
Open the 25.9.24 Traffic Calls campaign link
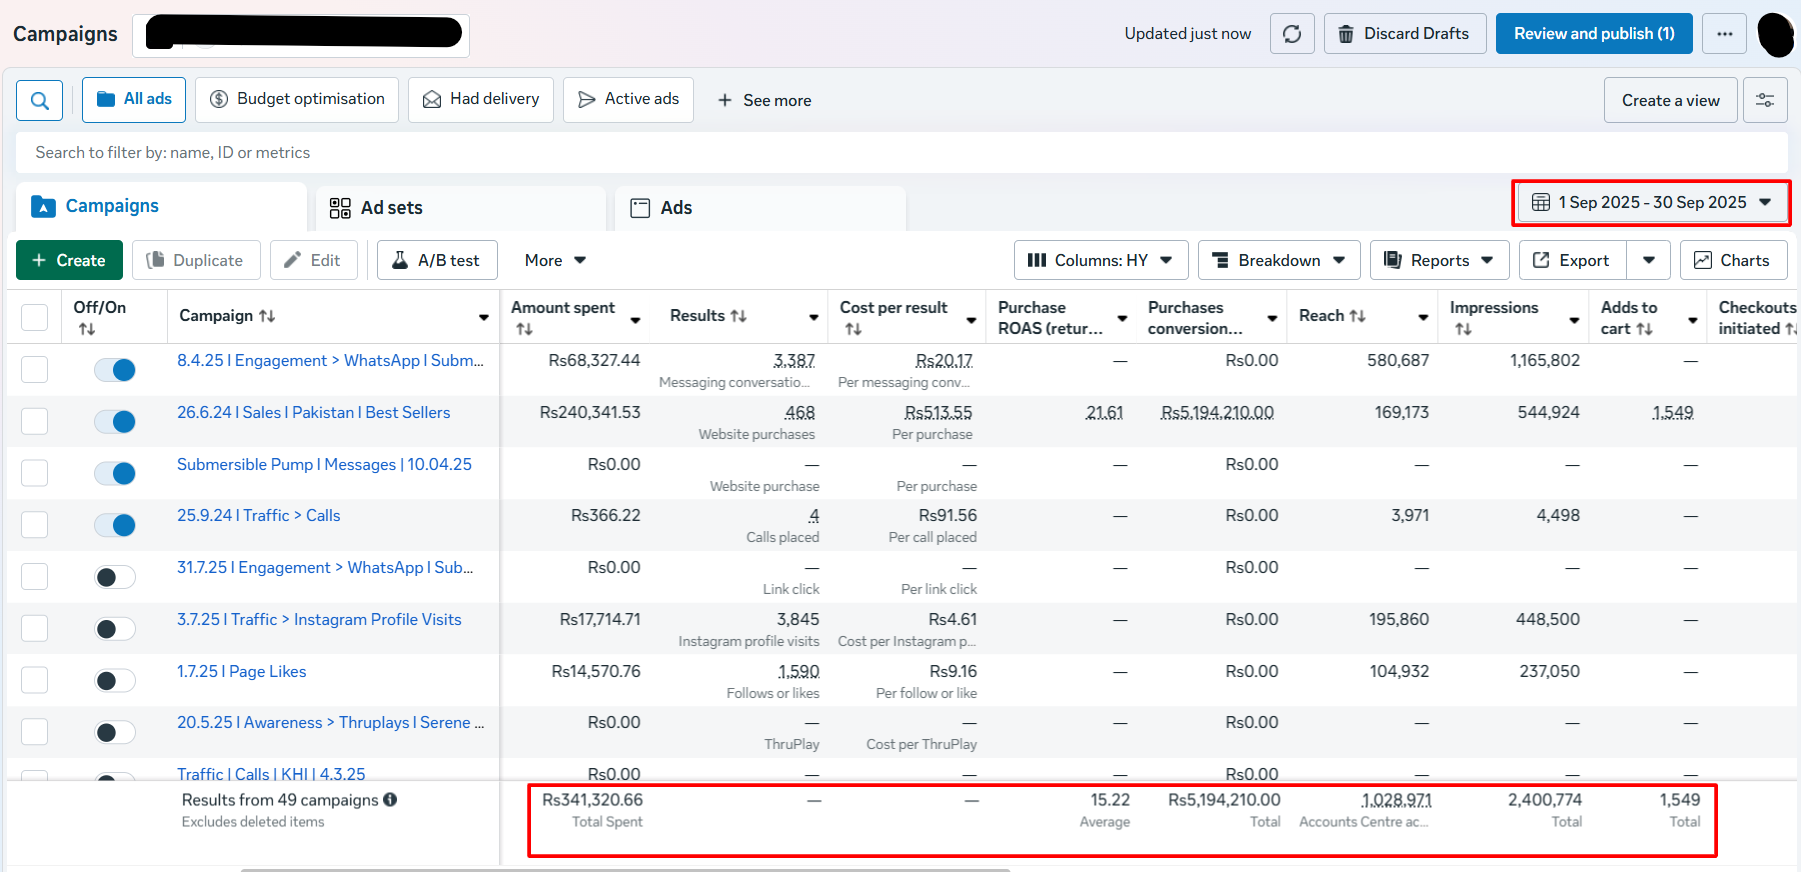(x=259, y=516)
